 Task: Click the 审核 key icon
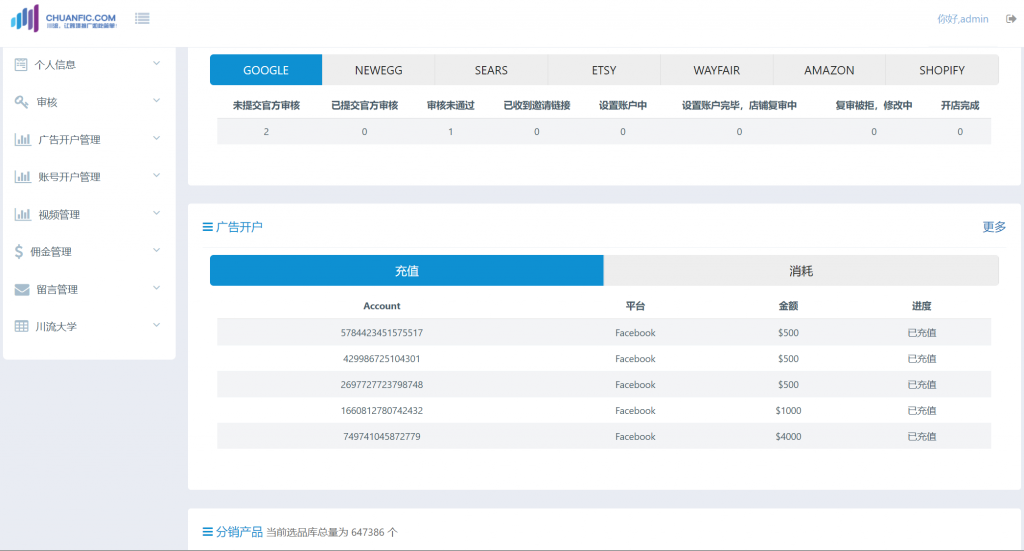point(22,102)
